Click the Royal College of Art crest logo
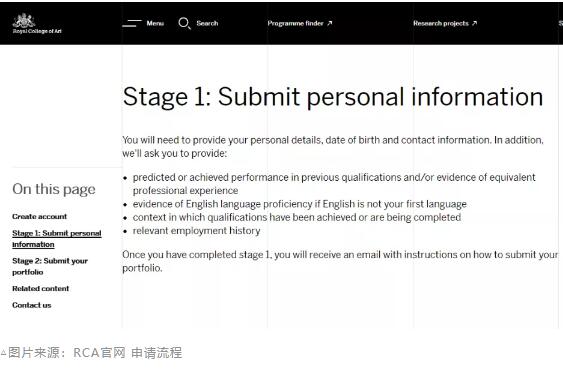This screenshot has width=563, height=369. click(x=24, y=20)
